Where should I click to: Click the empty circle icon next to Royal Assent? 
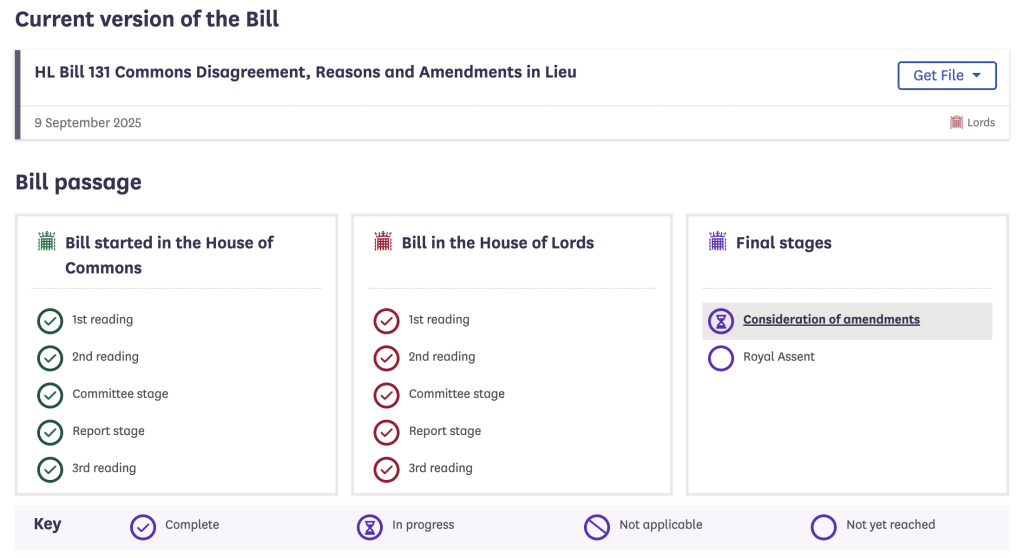(x=721, y=358)
